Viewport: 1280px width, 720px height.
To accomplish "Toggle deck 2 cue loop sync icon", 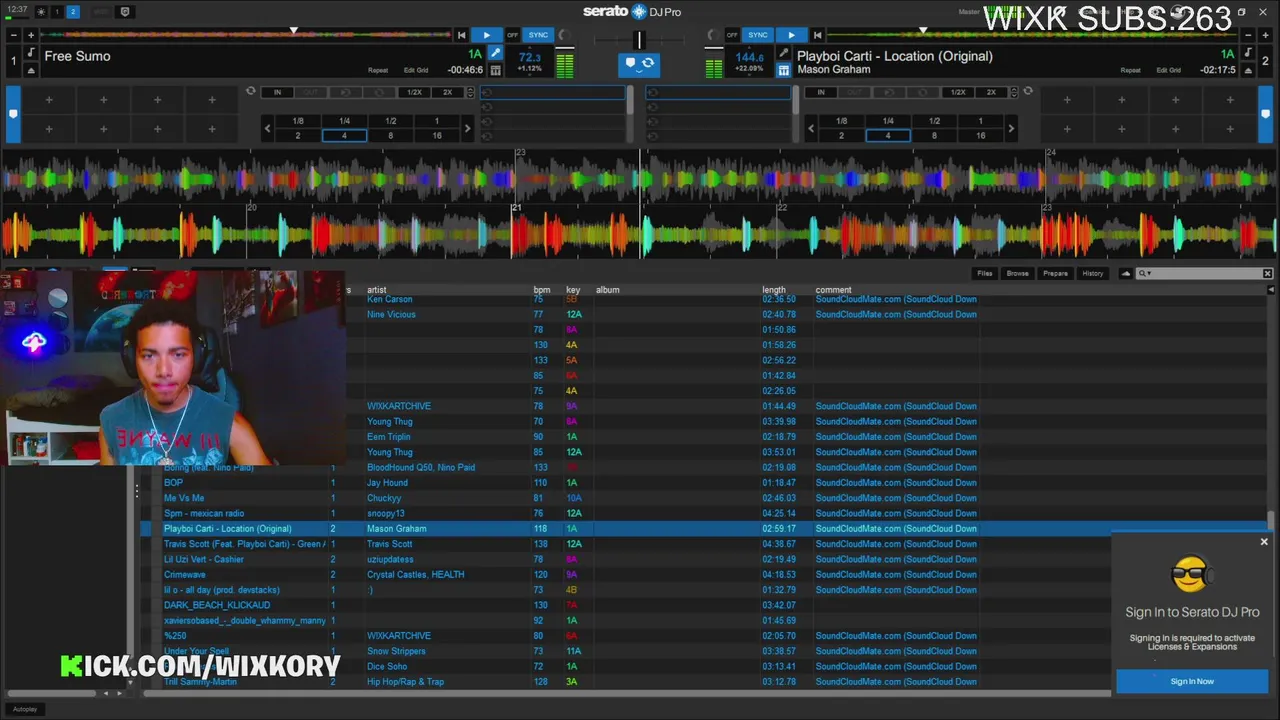I will click(x=1027, y=91).
